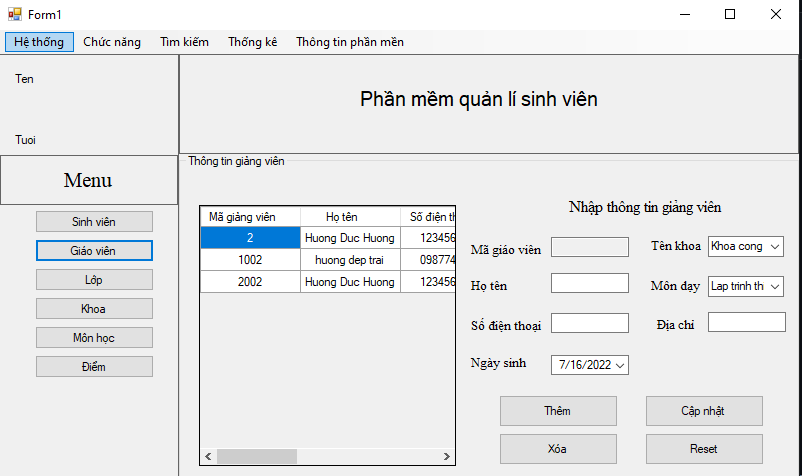Screen dimensions: 802x476
Task: Open the Khoa section button
Action: [94, 309]
